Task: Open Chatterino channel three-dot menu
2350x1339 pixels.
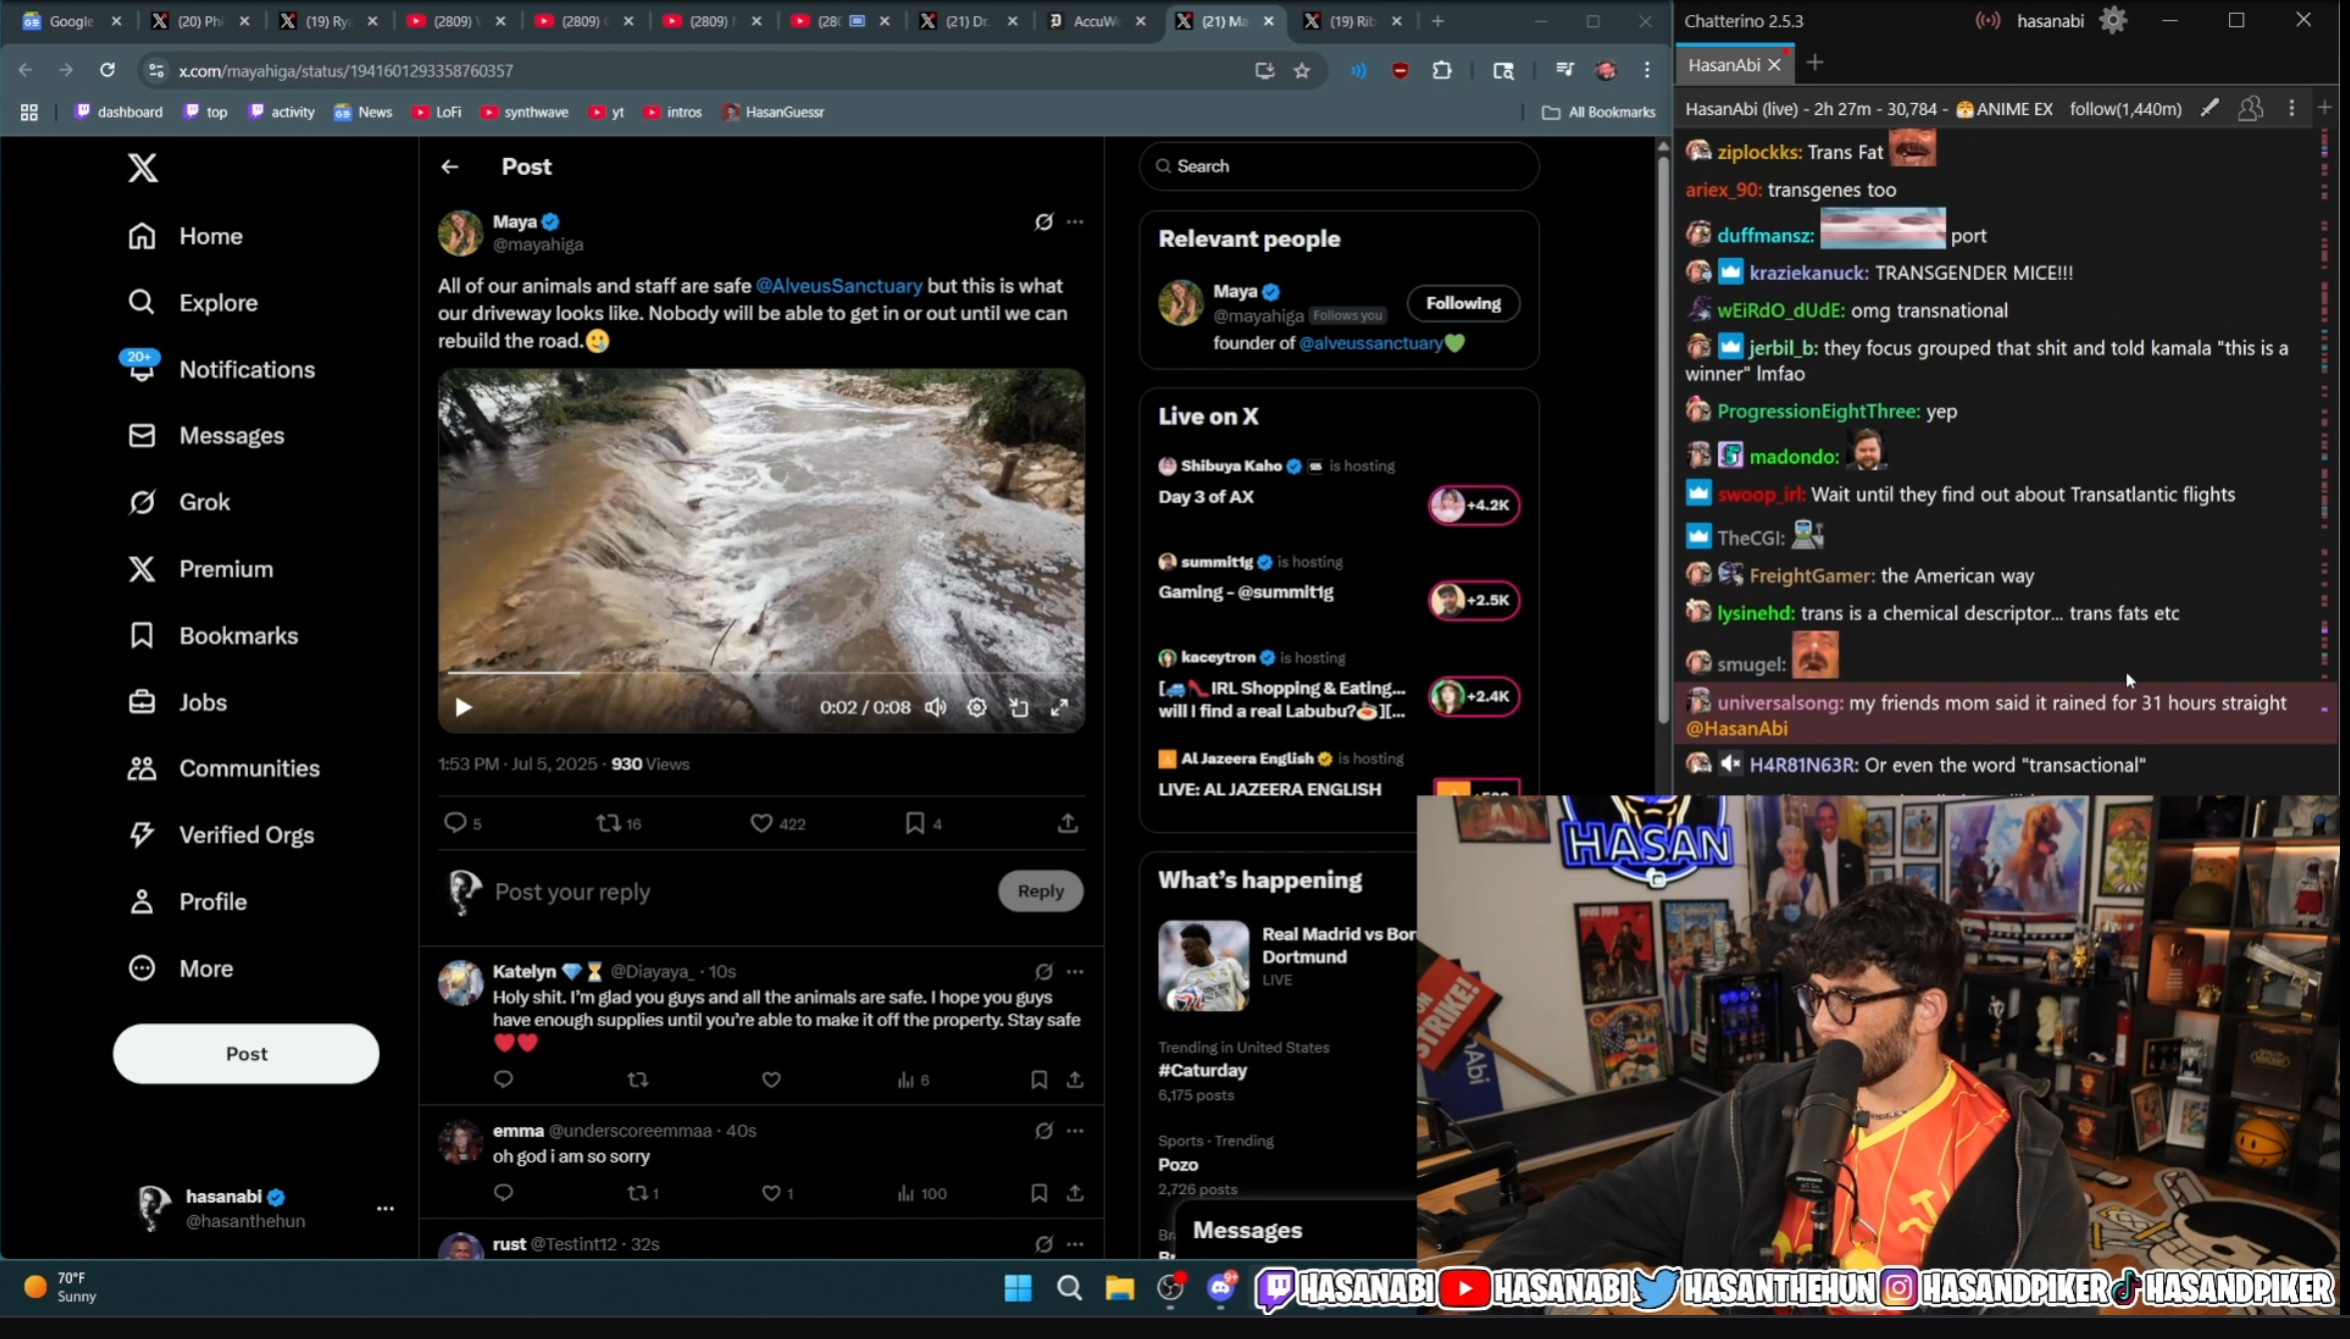Action: 2291,108
